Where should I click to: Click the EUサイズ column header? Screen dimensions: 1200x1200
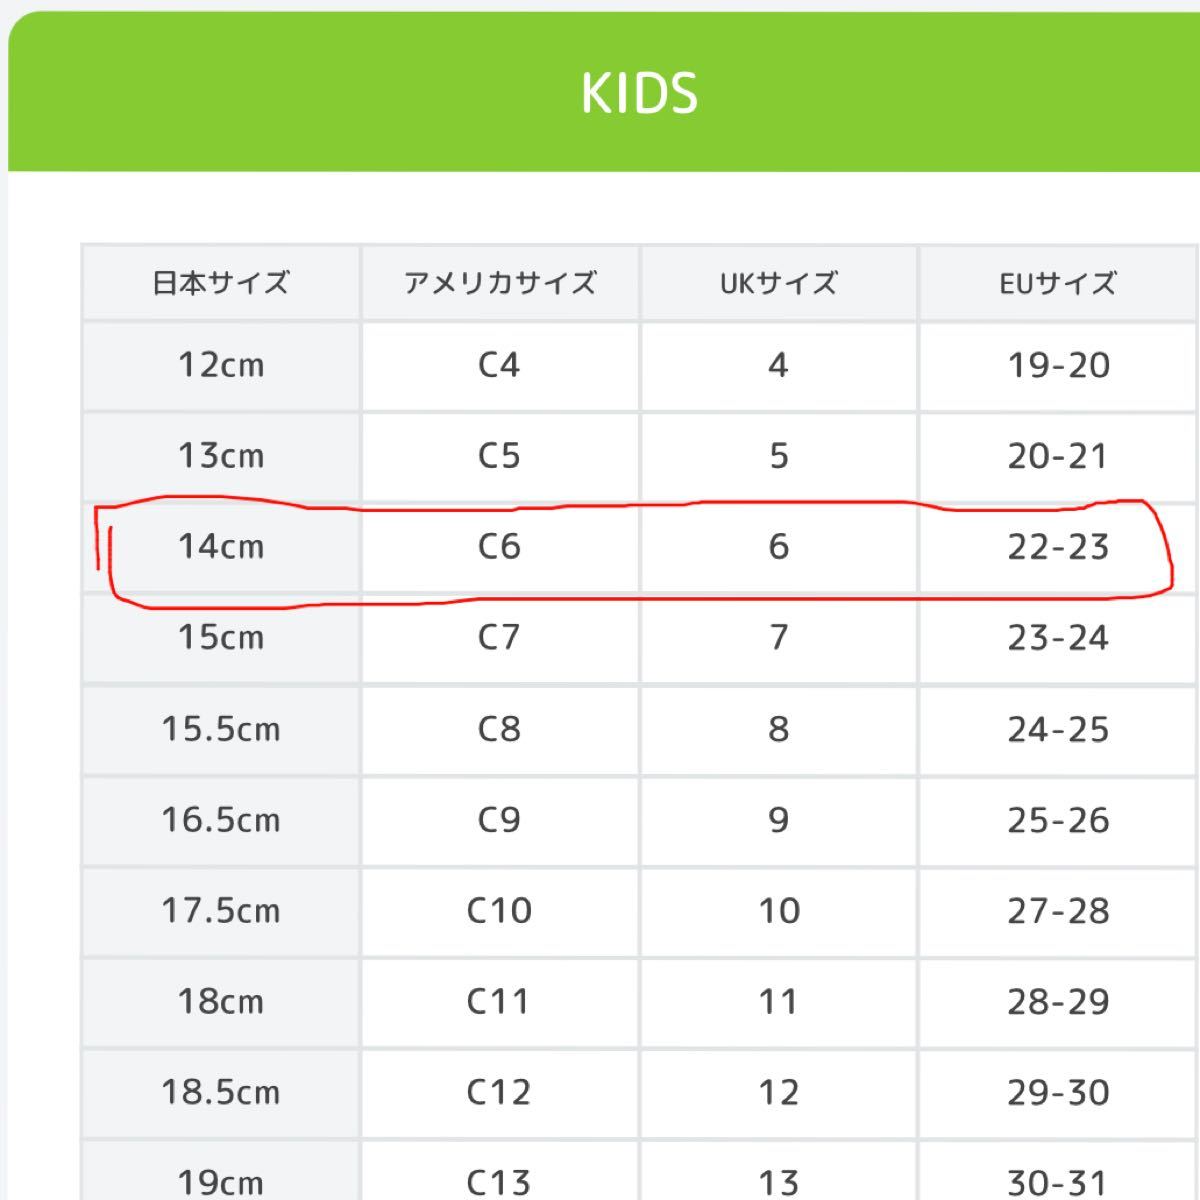pos(1058,283)
